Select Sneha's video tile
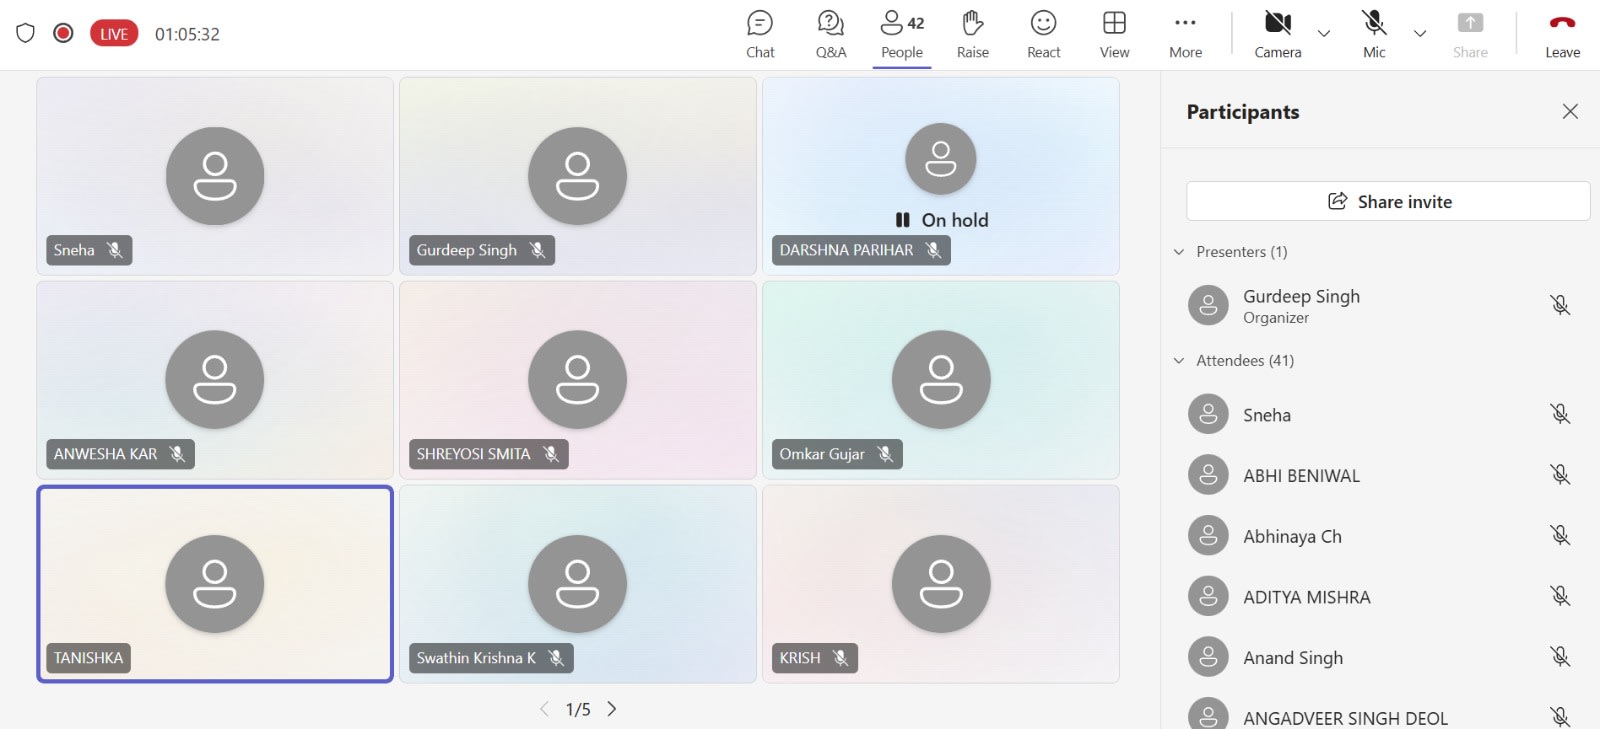 click(215, 176)
